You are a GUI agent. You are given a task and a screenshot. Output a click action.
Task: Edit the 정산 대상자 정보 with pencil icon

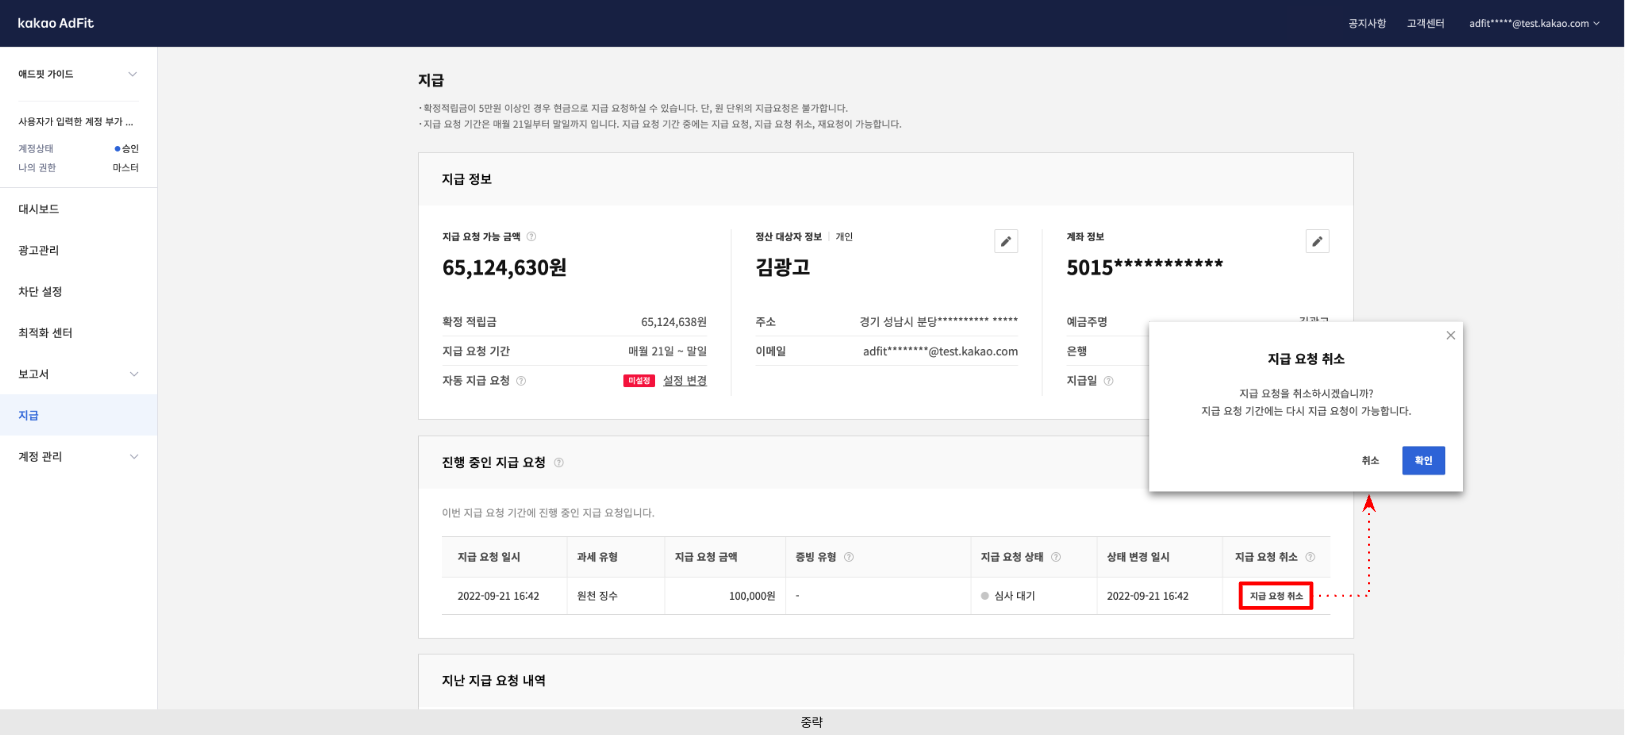tap(1006, 241)
